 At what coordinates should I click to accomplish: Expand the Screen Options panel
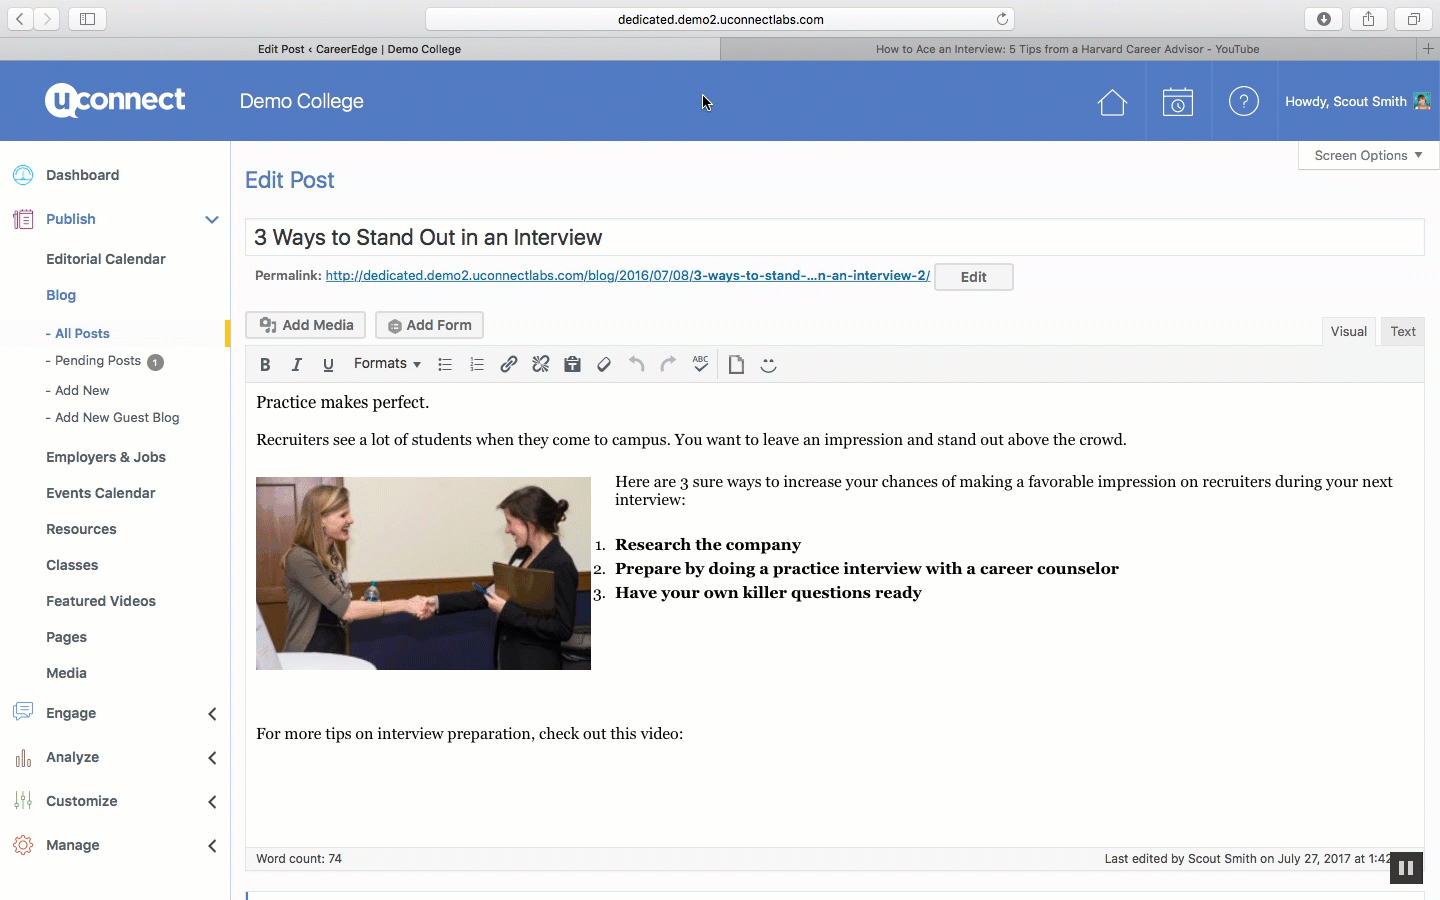1367,156
